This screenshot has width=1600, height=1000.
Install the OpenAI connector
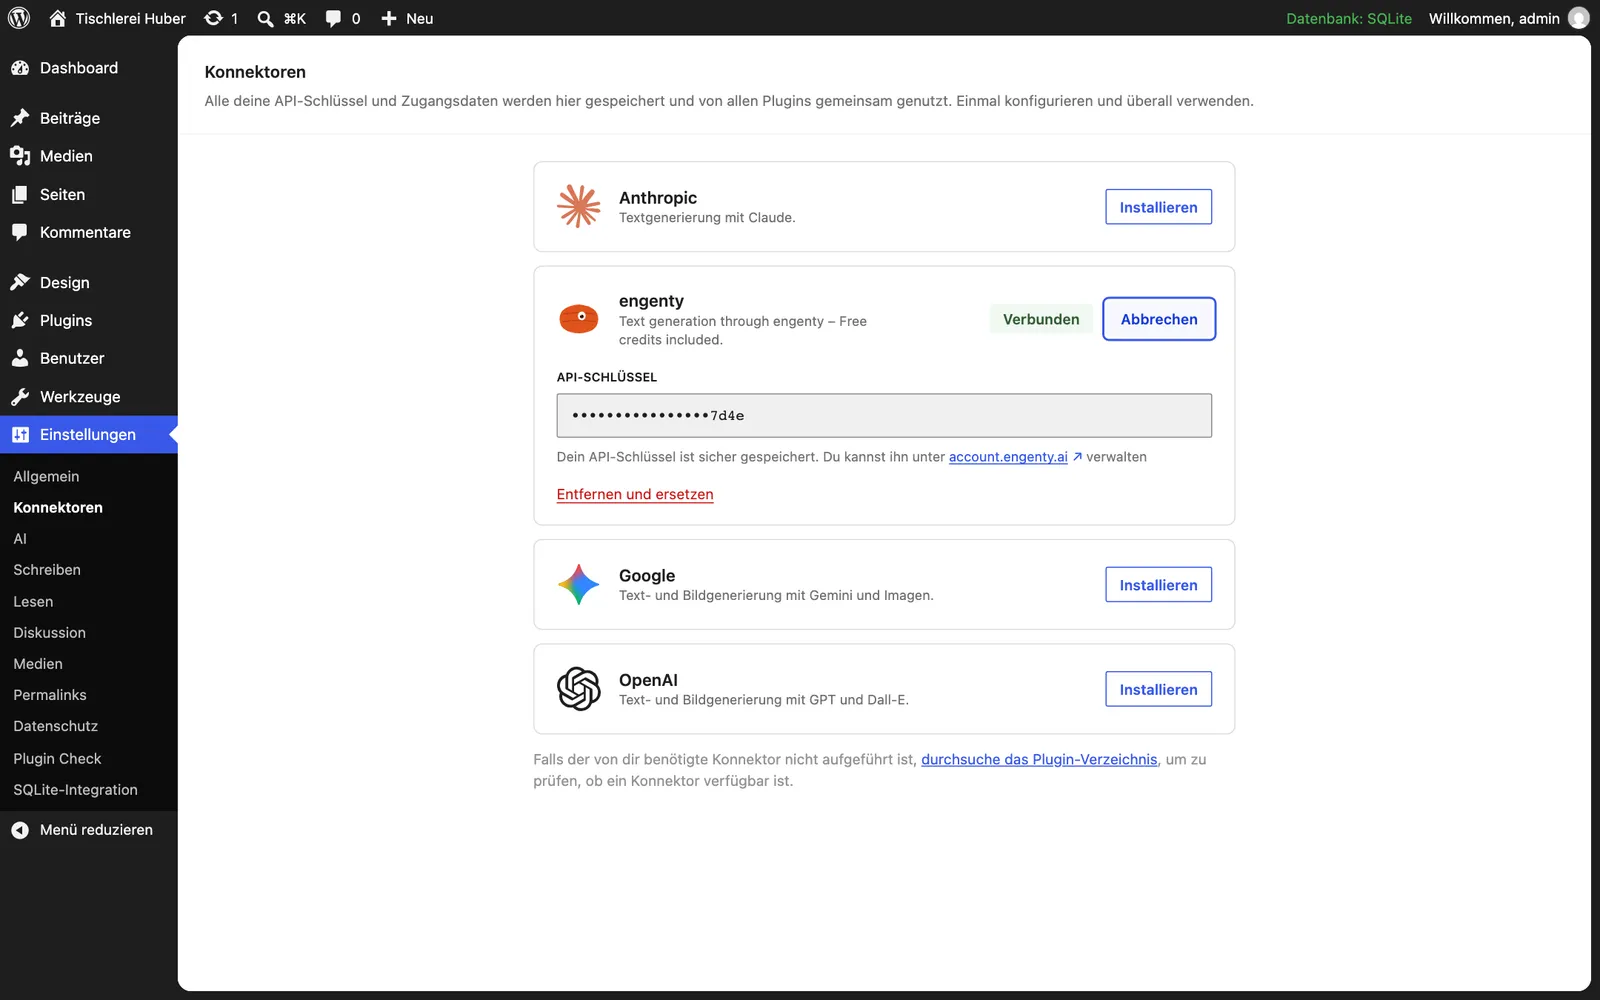pos(1158,689)
